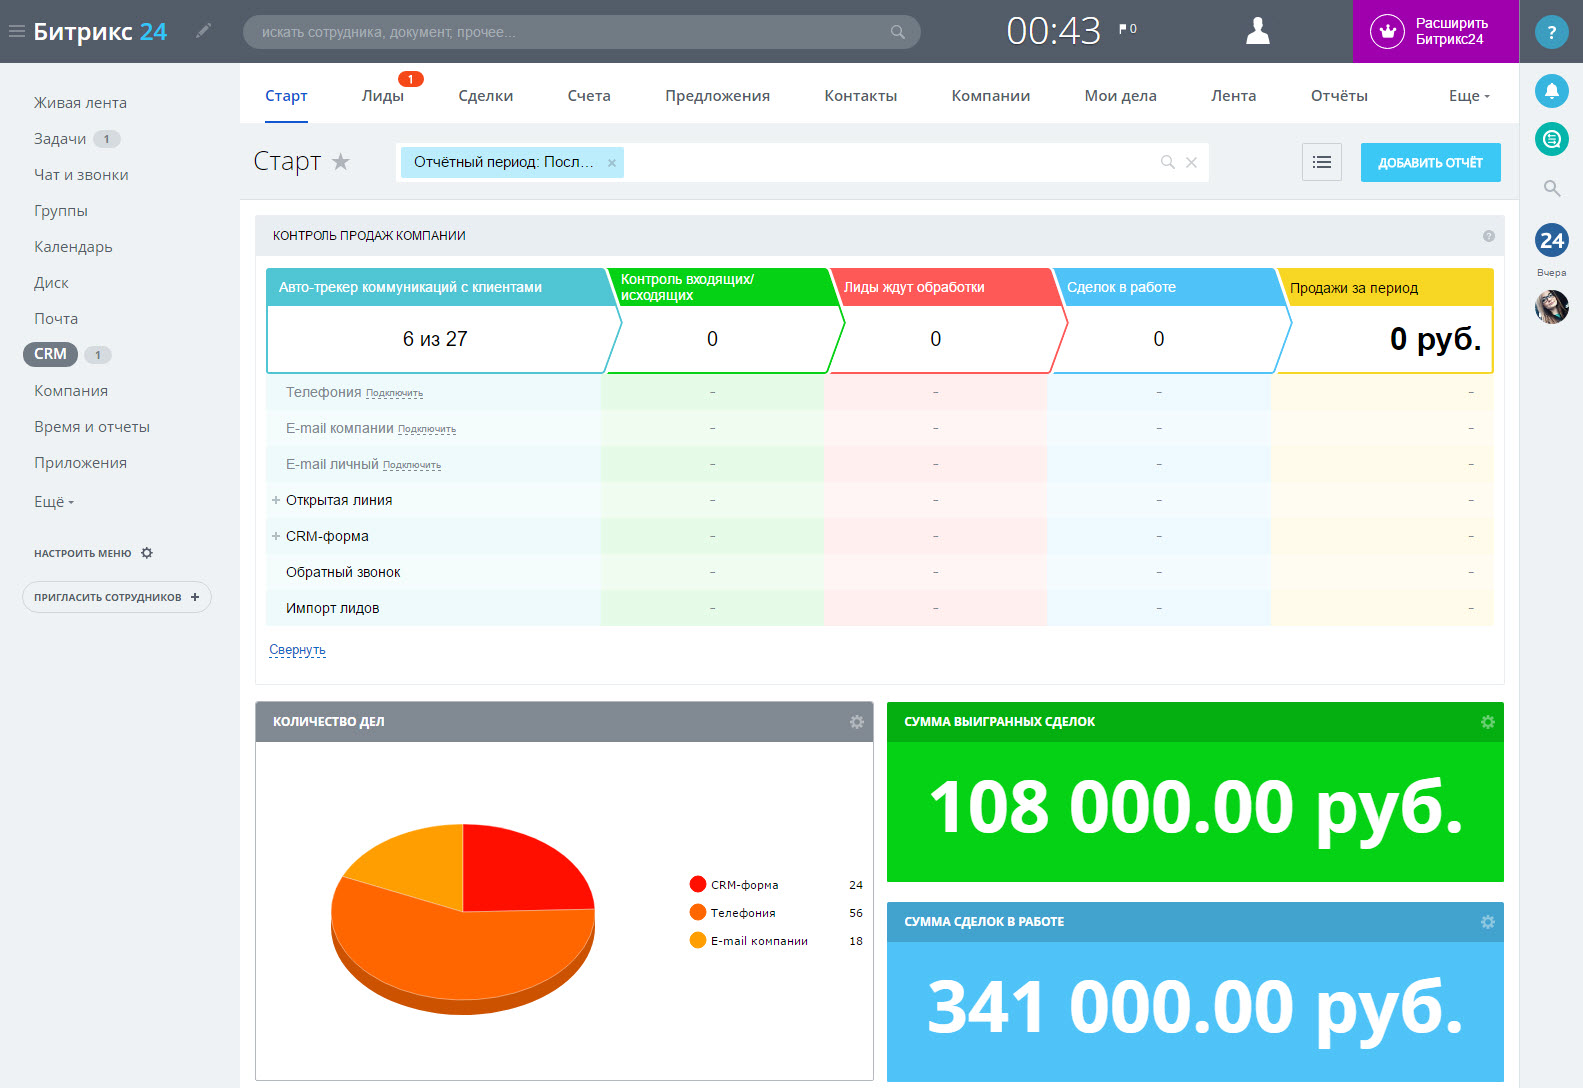Open Компания in the sidebar
1583x1088 pixels.
tap(71, 391)
